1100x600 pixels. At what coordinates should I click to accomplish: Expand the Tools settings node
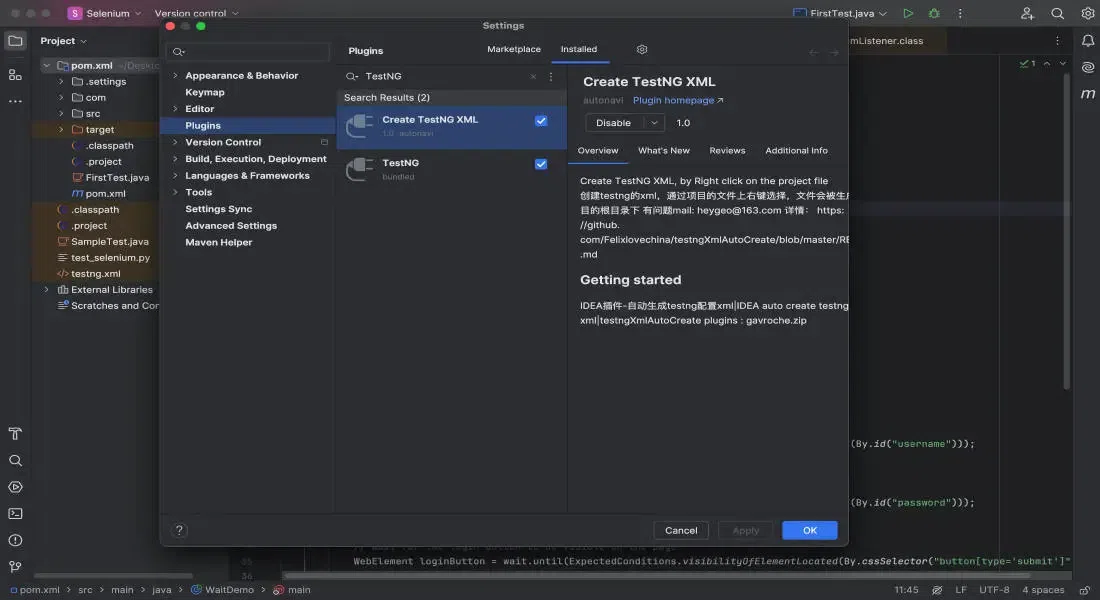pyautogui.click(x=175, y=192)
